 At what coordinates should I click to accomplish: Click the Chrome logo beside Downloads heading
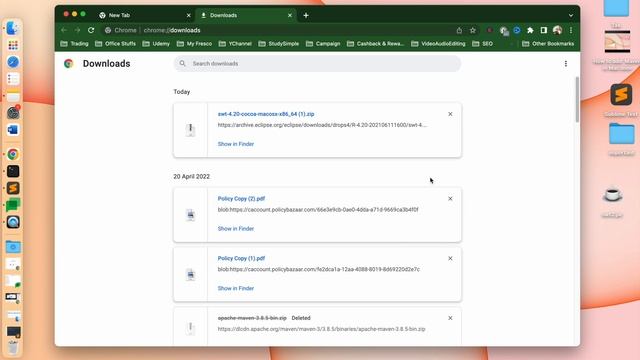click(x=69, y=64)
